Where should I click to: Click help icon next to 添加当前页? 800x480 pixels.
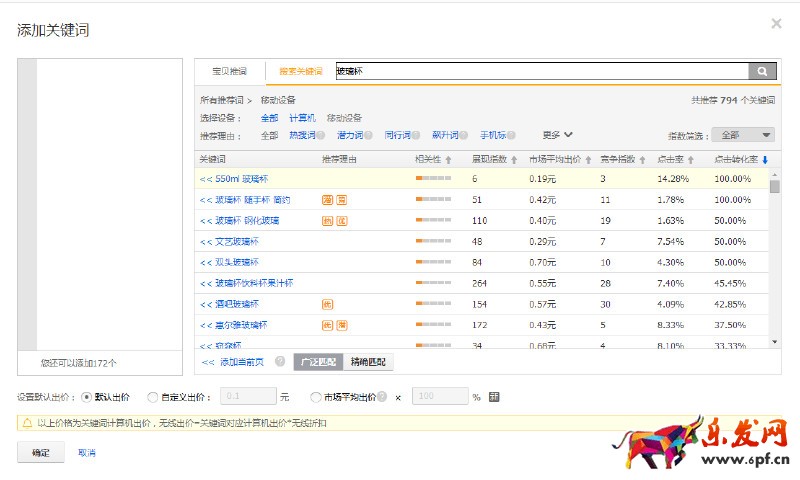click(280, 362)
